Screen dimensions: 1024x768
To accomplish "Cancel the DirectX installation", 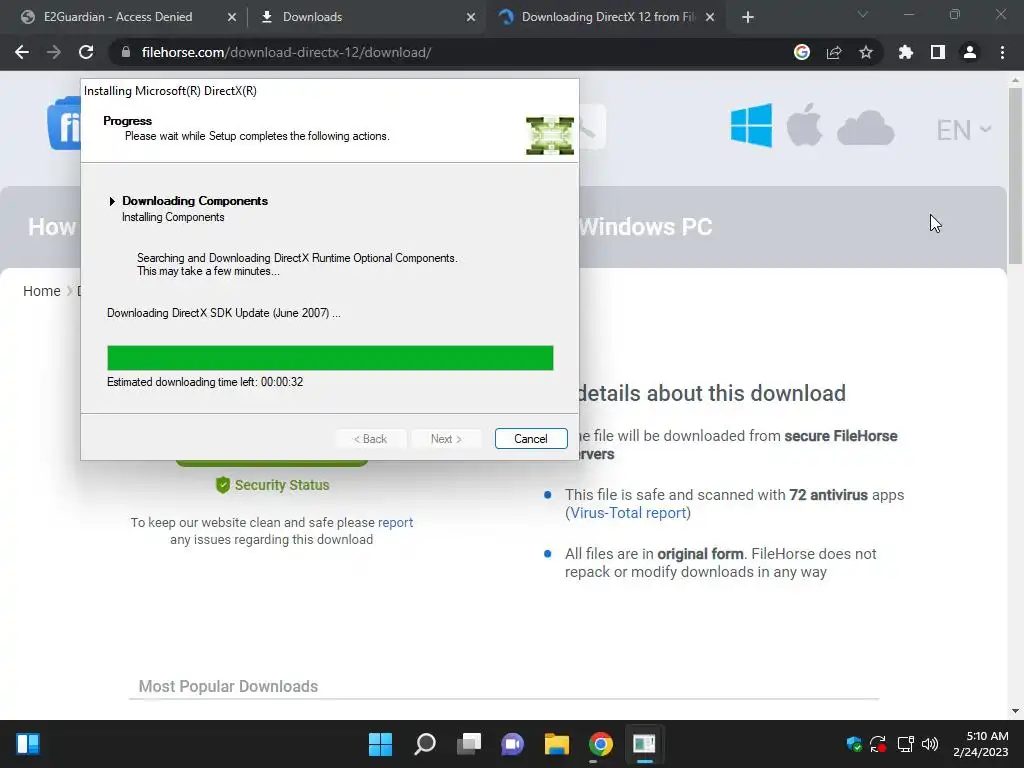I will [531, 439].
